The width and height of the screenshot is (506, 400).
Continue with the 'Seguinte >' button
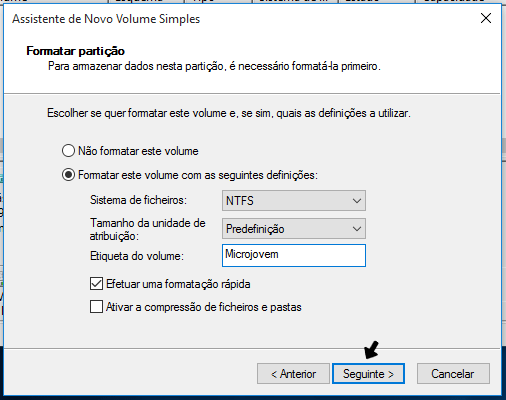pyautogui.click(x=368, y=374)
